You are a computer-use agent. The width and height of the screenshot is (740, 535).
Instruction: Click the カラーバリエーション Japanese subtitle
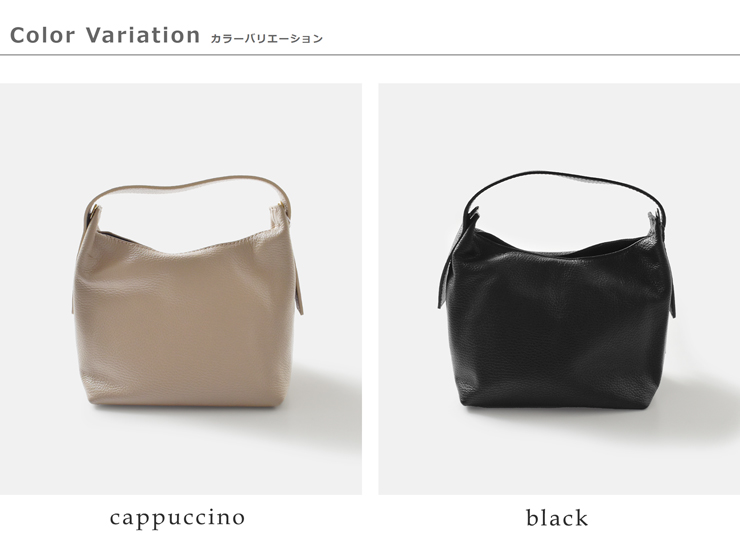(266, 39)
